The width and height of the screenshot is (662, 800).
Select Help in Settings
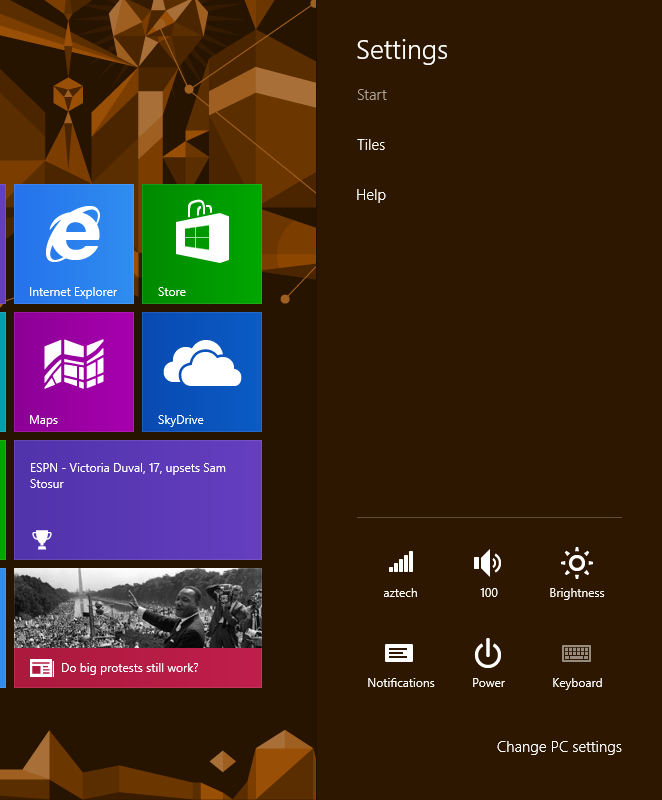click(371, 195)
